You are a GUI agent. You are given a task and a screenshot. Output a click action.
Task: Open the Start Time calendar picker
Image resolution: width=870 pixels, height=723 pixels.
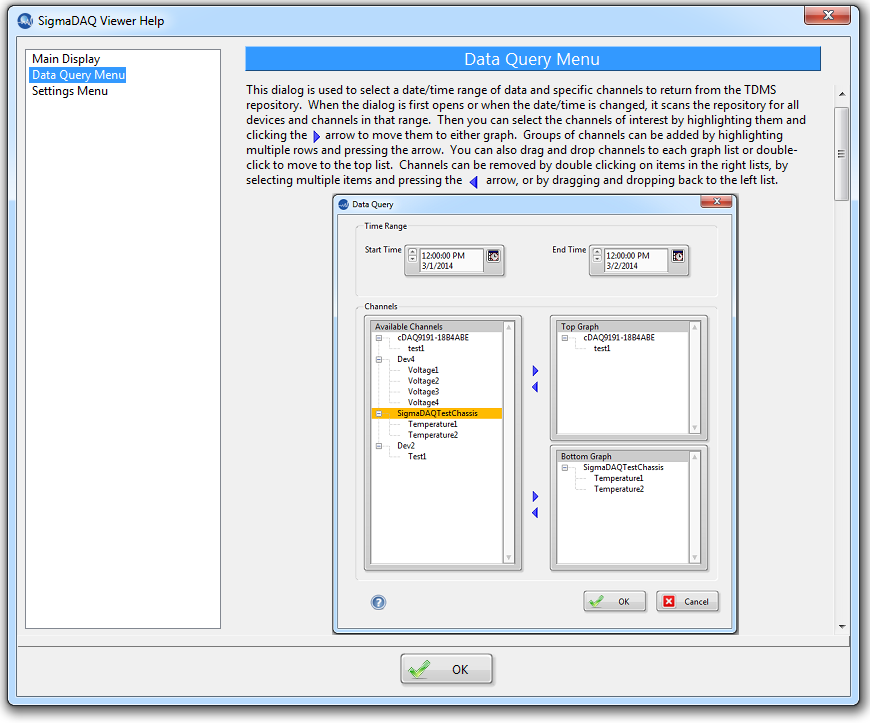(x=493, y=256)
